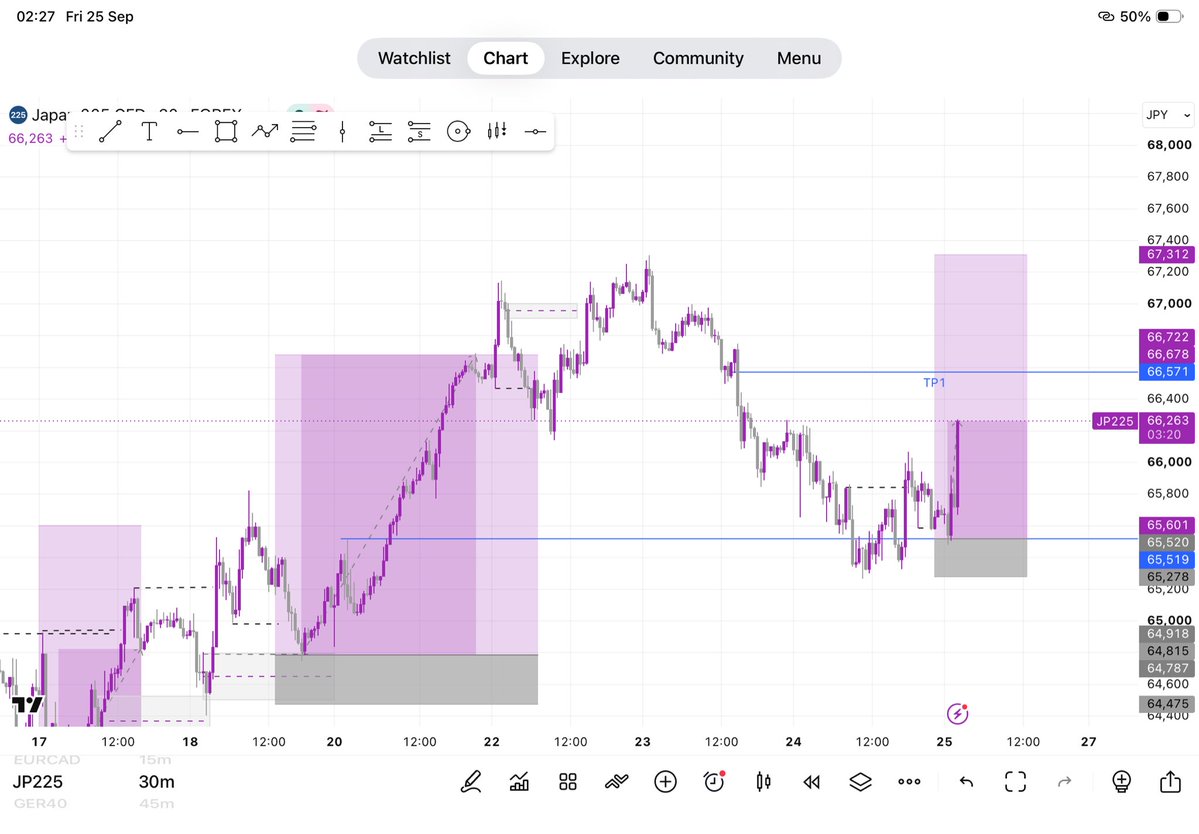Tap the 64,475 gray price label

1167,703
